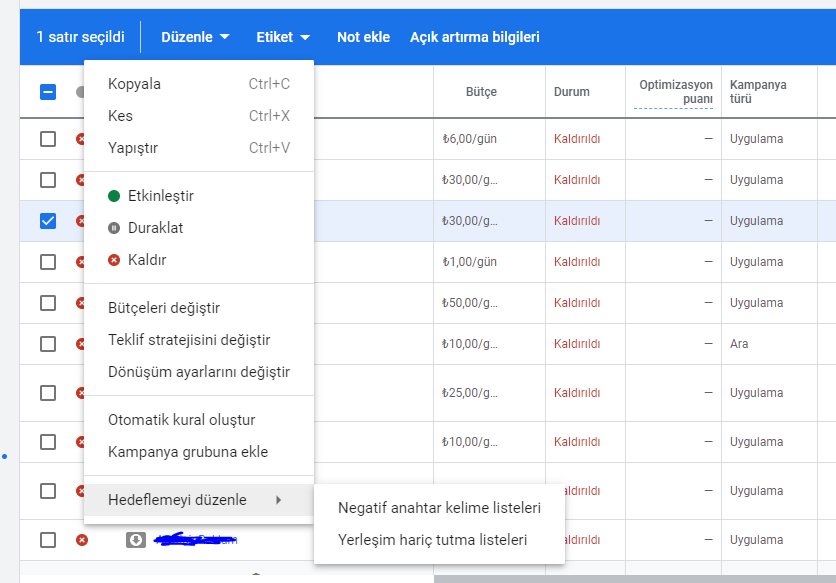This screenshot has width=836, height=583.
Task: Click the ₺25,00 budget cell
Action: 470,393
